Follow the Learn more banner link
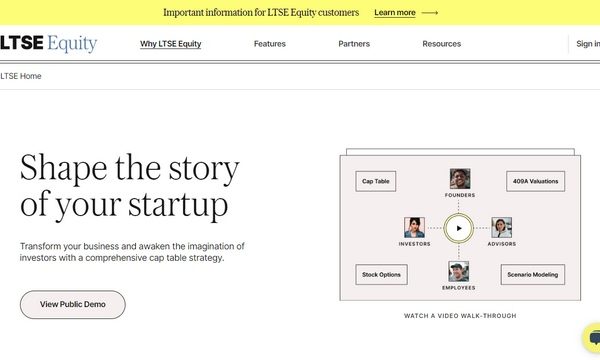The width and height of the screenshot is (600, 360). pos(395,13)
